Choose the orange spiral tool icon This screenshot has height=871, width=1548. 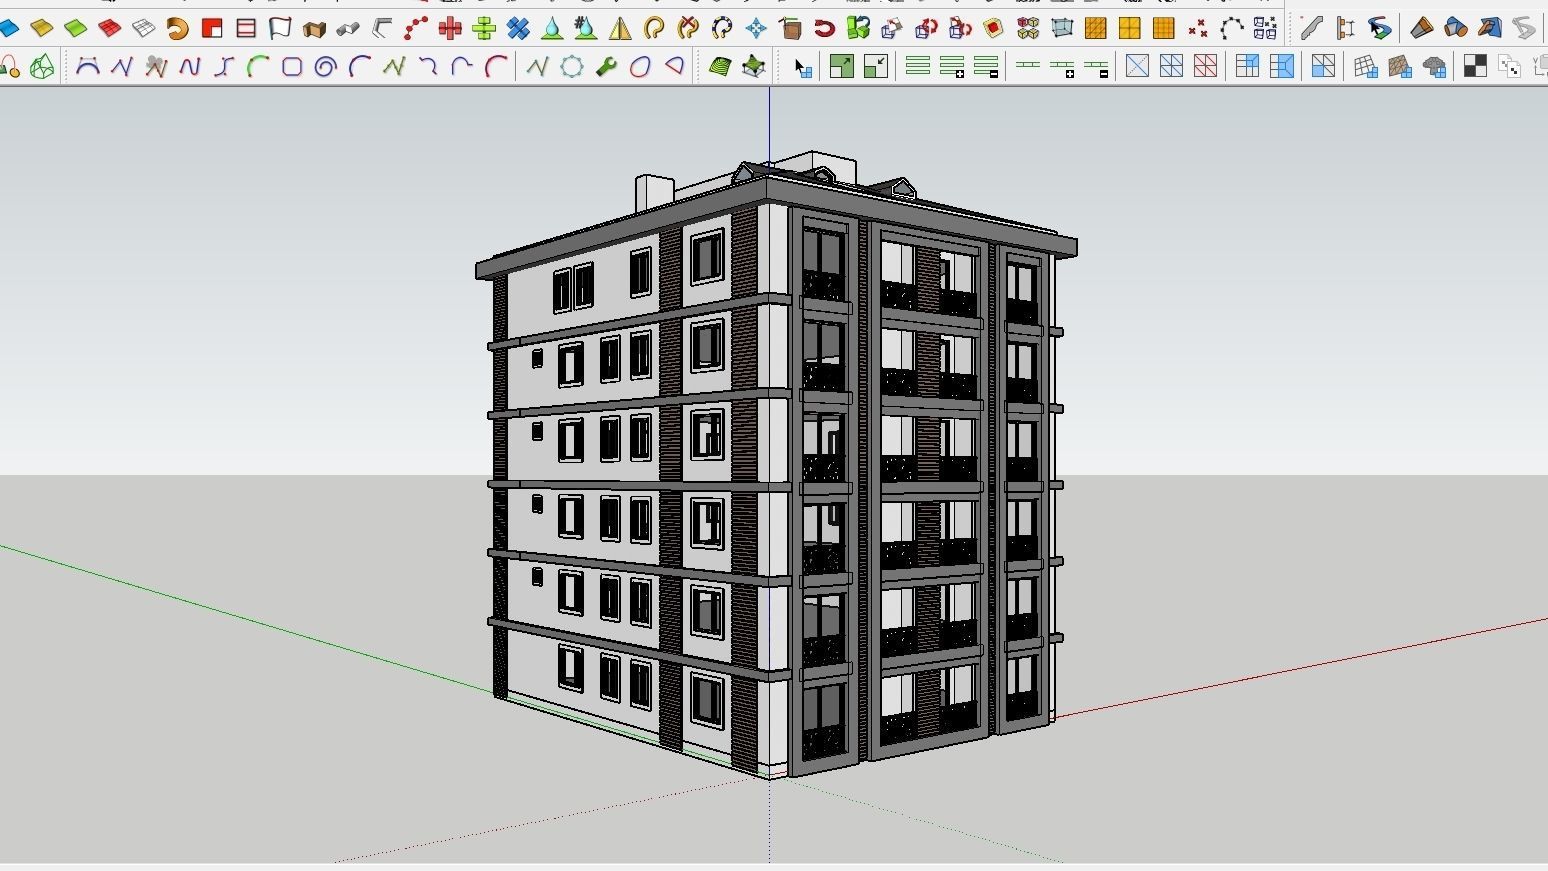pos(177,28)
